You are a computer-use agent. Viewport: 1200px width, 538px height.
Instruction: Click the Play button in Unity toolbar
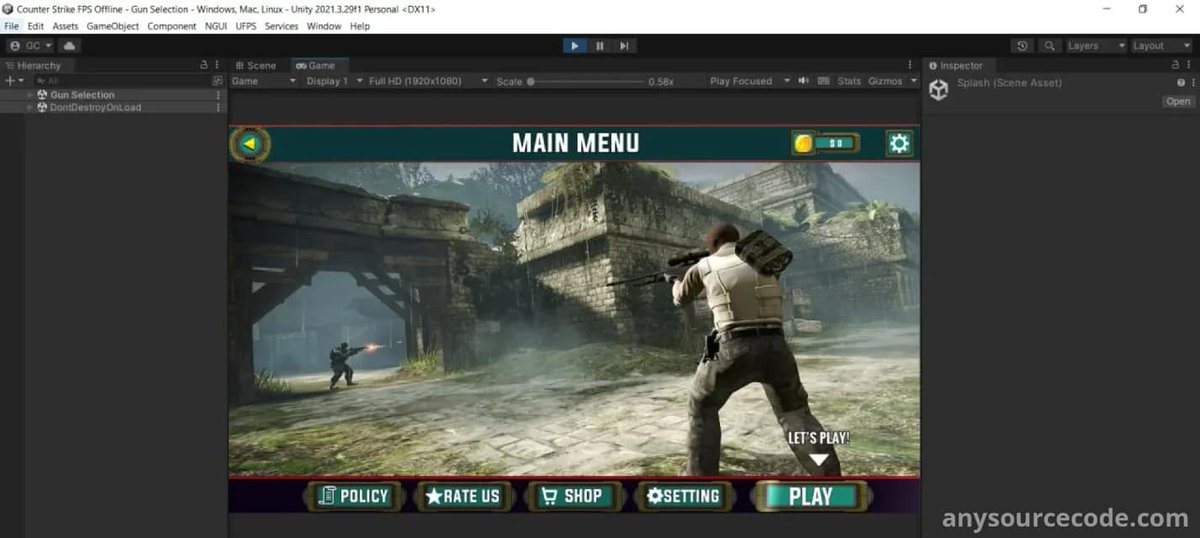pos(575,45)
